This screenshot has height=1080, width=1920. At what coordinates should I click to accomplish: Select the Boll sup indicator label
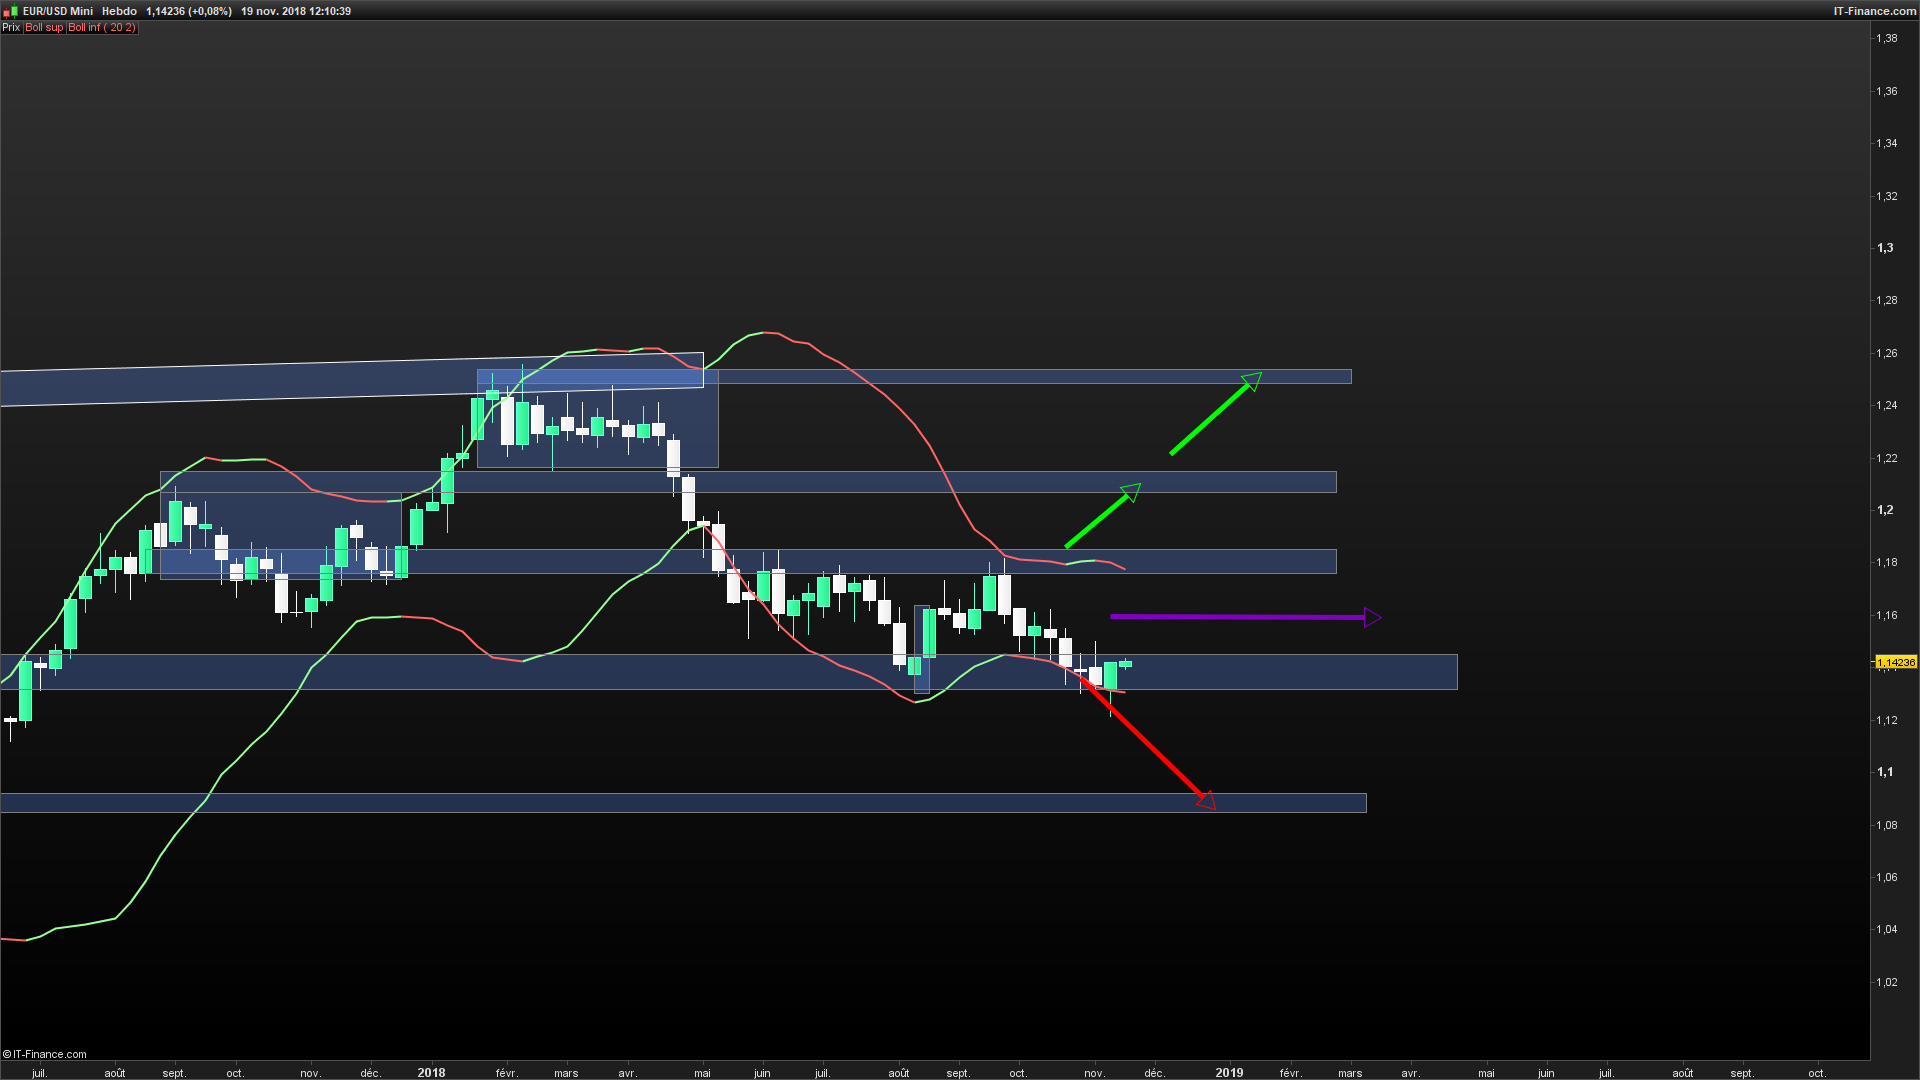click(x=44, y=27)
